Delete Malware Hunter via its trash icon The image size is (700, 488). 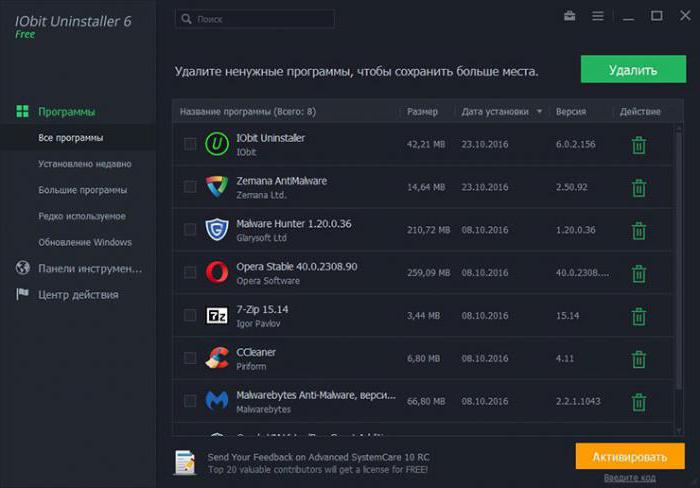(639, 230)
